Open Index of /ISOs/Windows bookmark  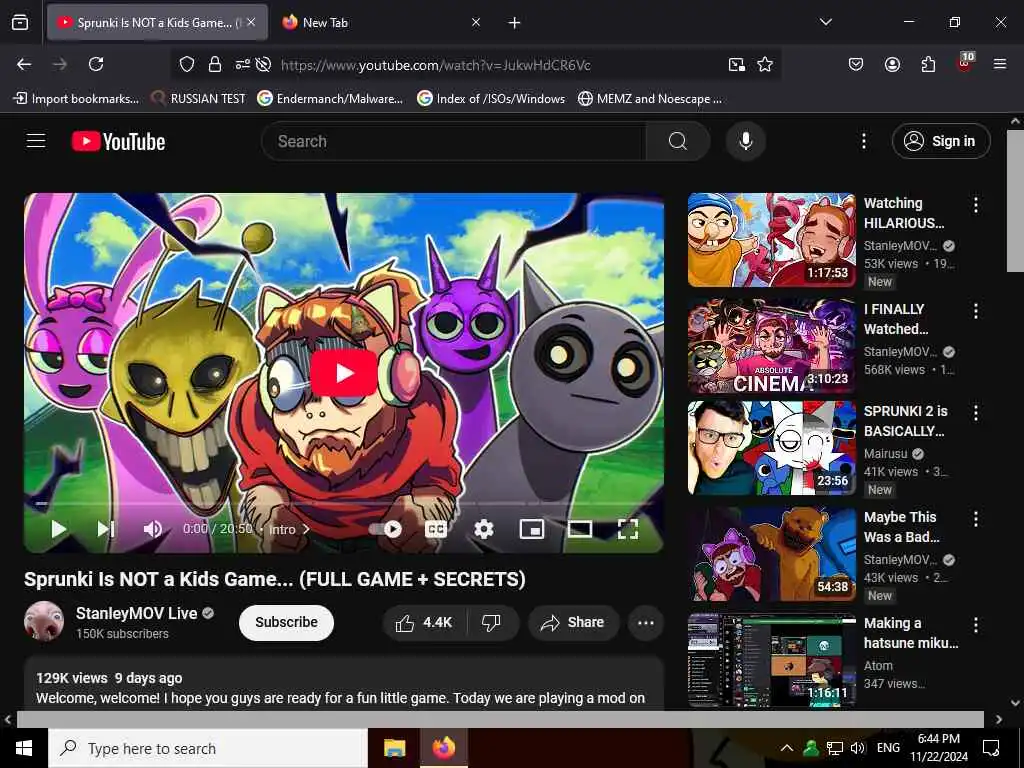click(491, 99)
